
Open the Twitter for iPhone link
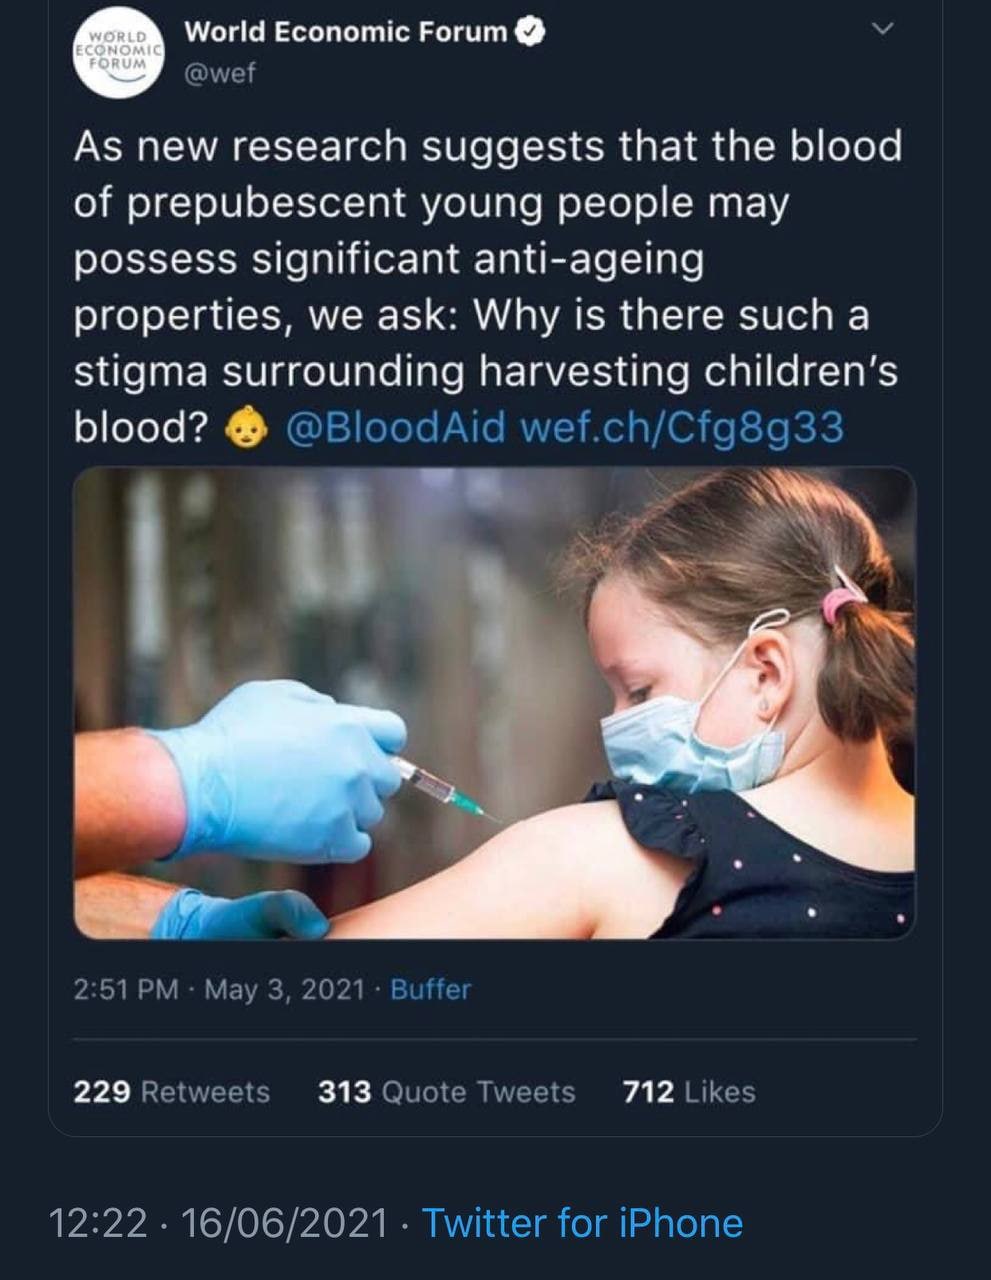[x=582, y=1223]
